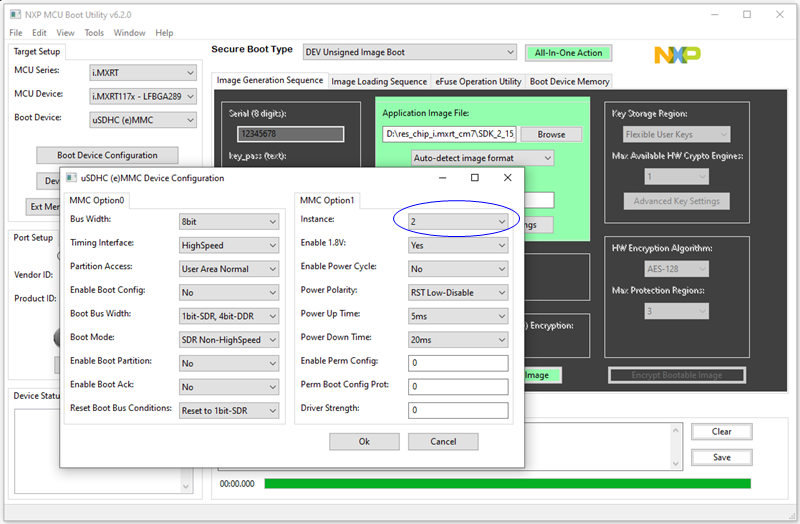
Task: Open the Help menu
Action: point(164,33)
